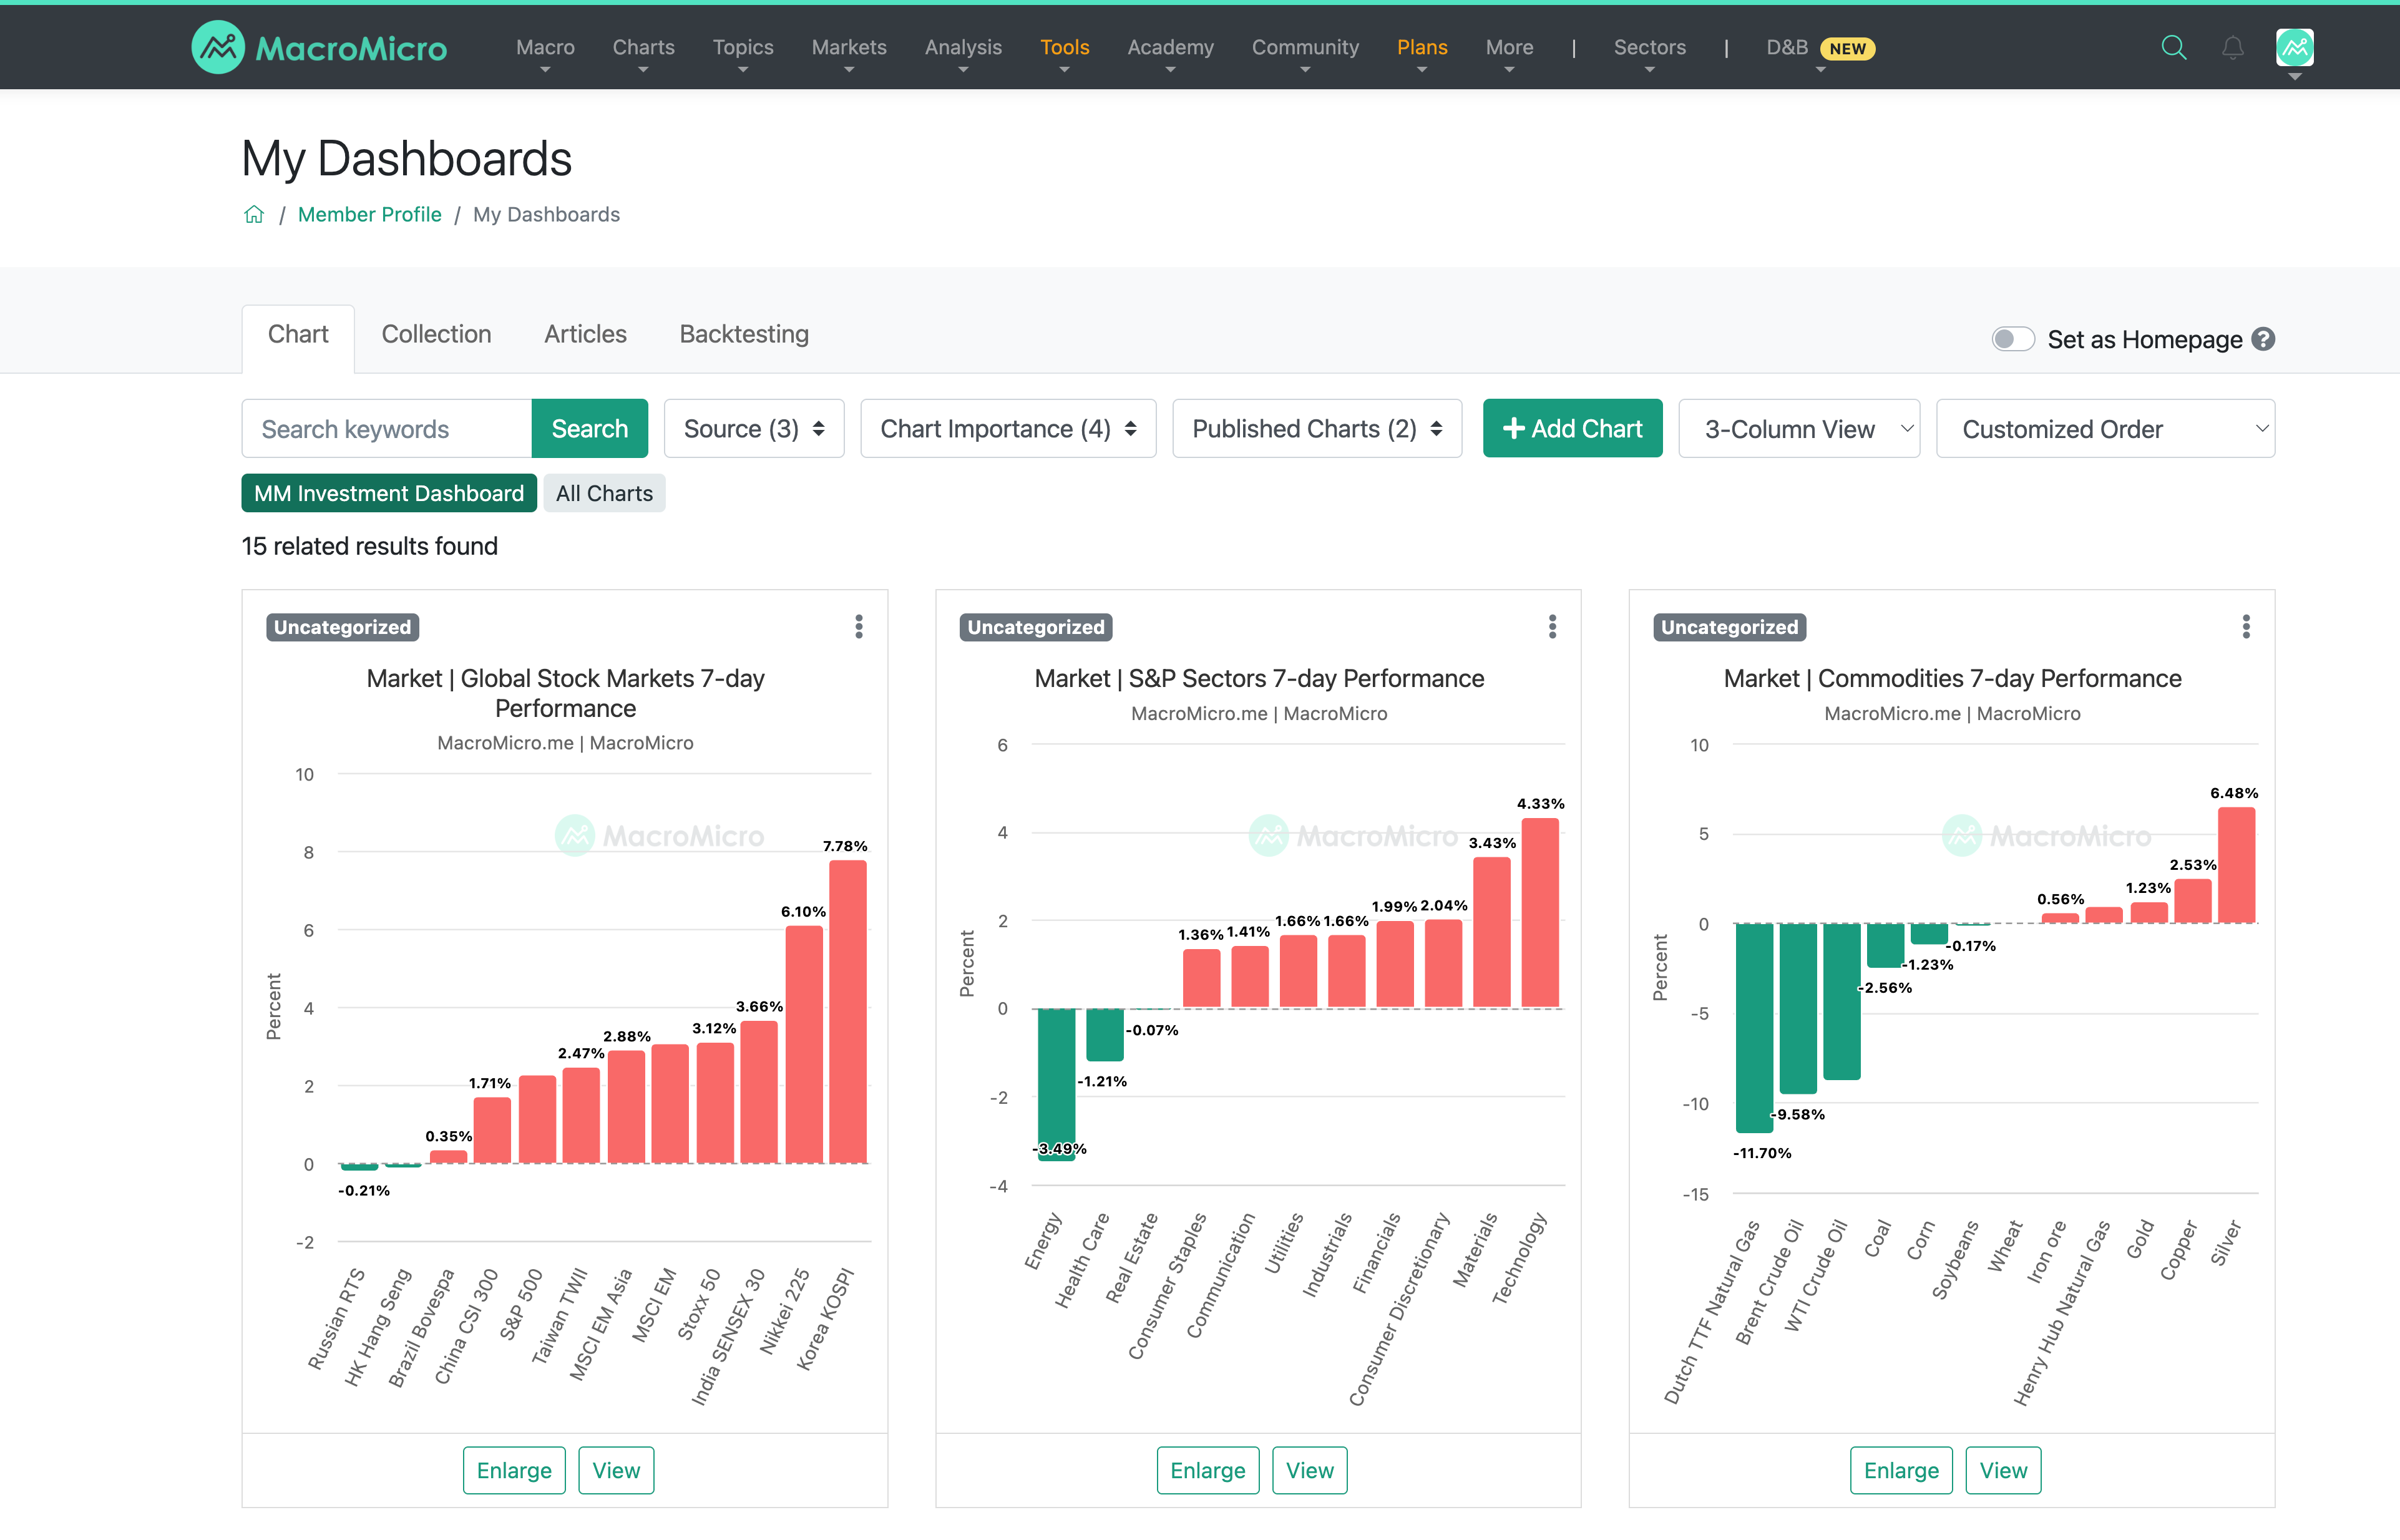
Task: Open options menu for Global Stock Markets chart
Action: 858,626
